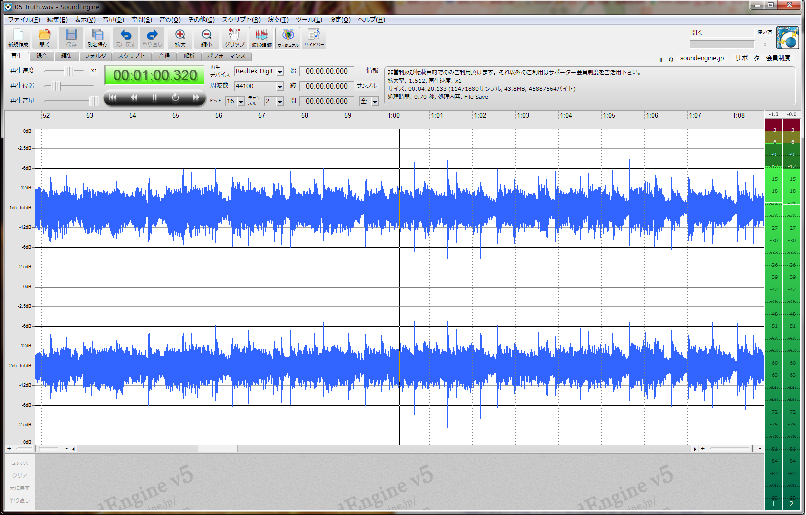Open the membership link at far right
This screenshot has width=806, height=515.
coord(778,59)
